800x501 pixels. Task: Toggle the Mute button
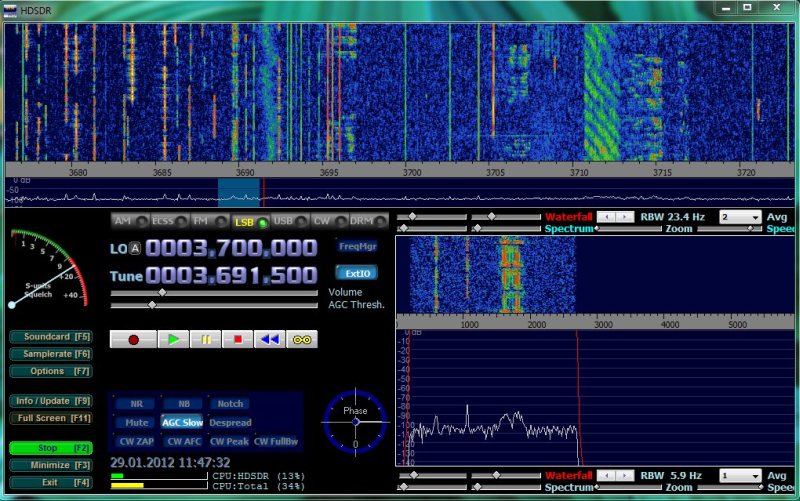[138, 422]
